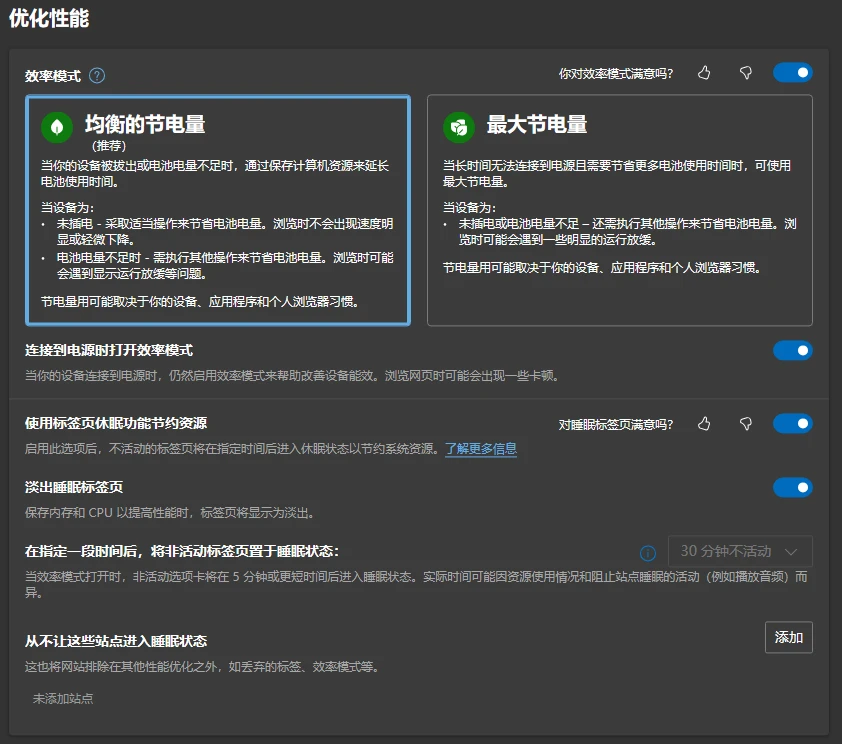The height and width of the screenshot is (744, 842).
Task: Click the 在指定一段时间后 sleep setting label
Action: tap(182, 551)
